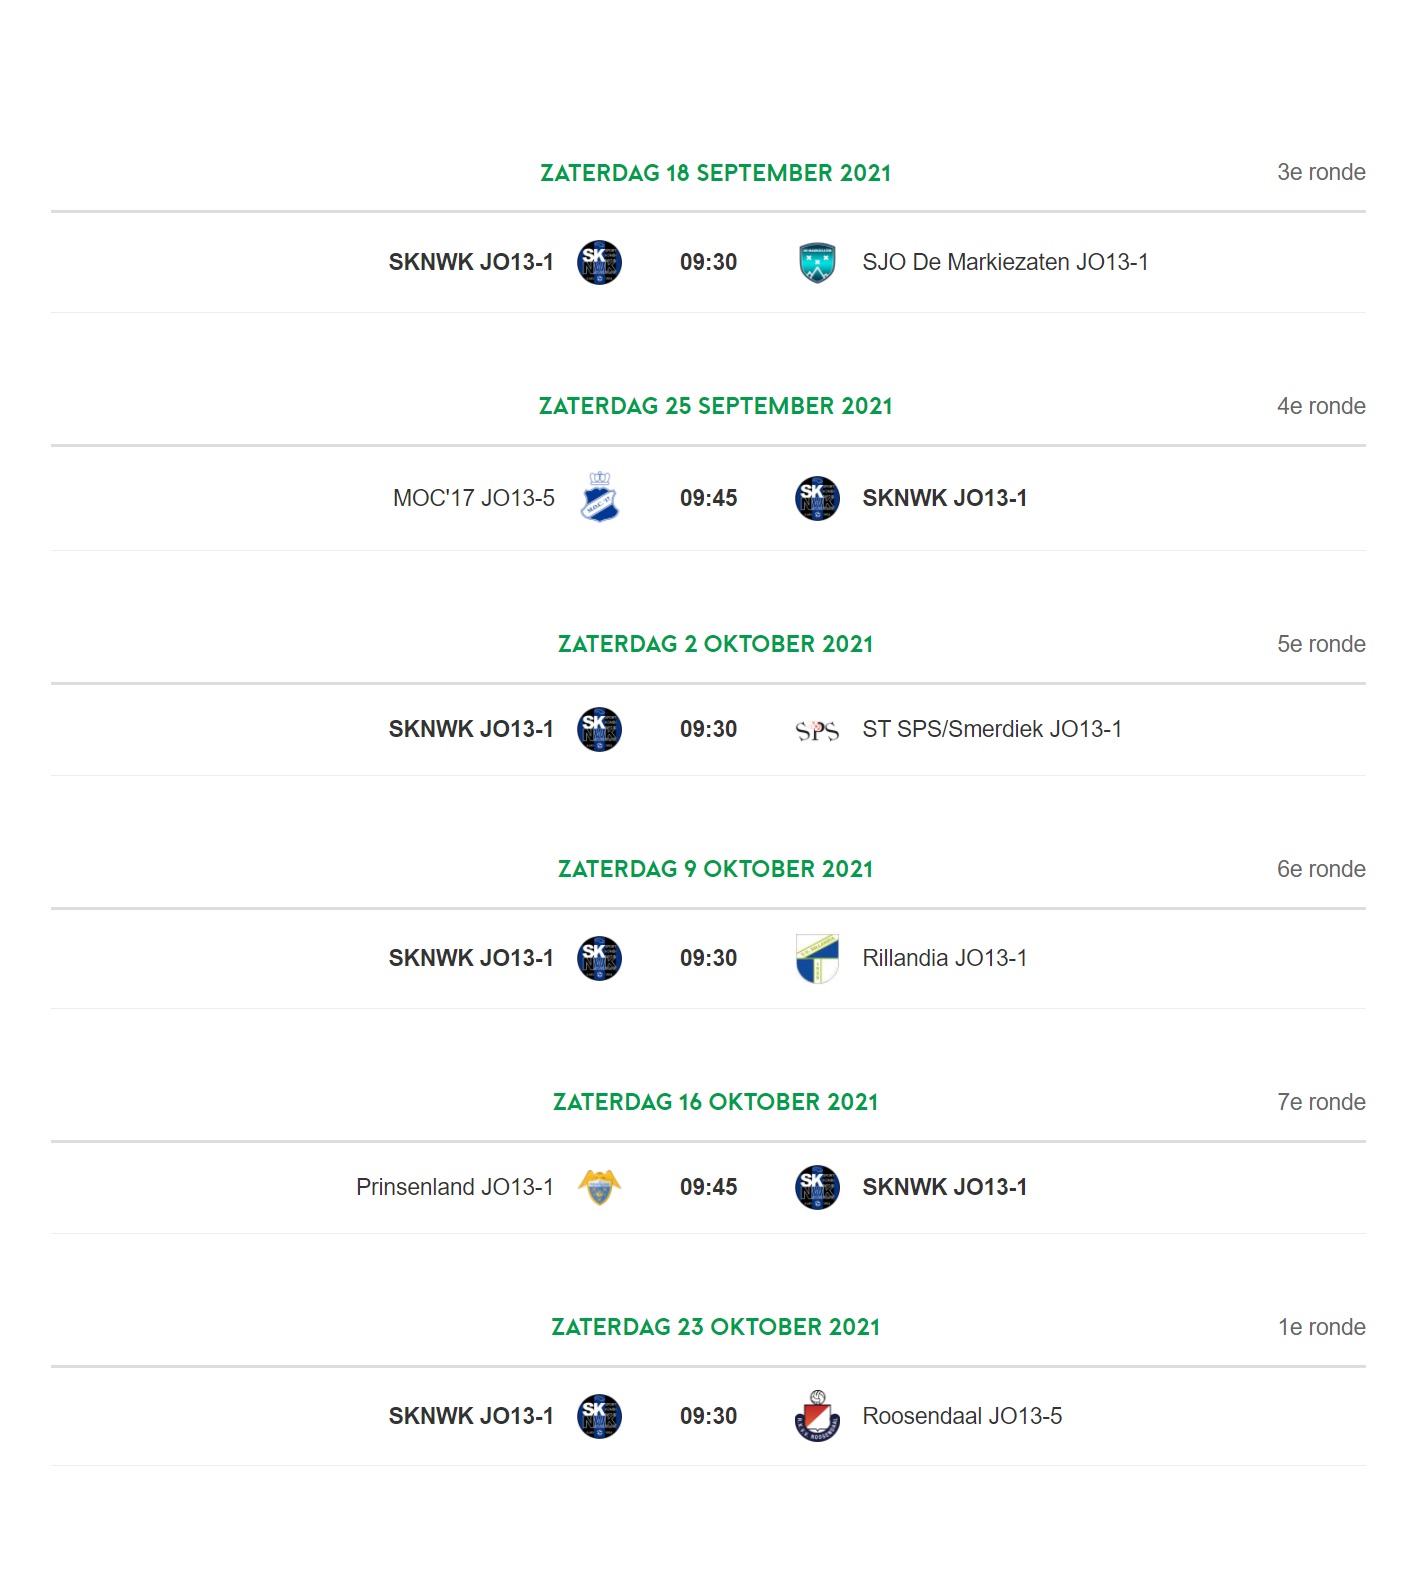Click SKNWK JO13-1 name in Rillandia match
The width and height of the screenshot is (1418, 1582).
[471, 958]
